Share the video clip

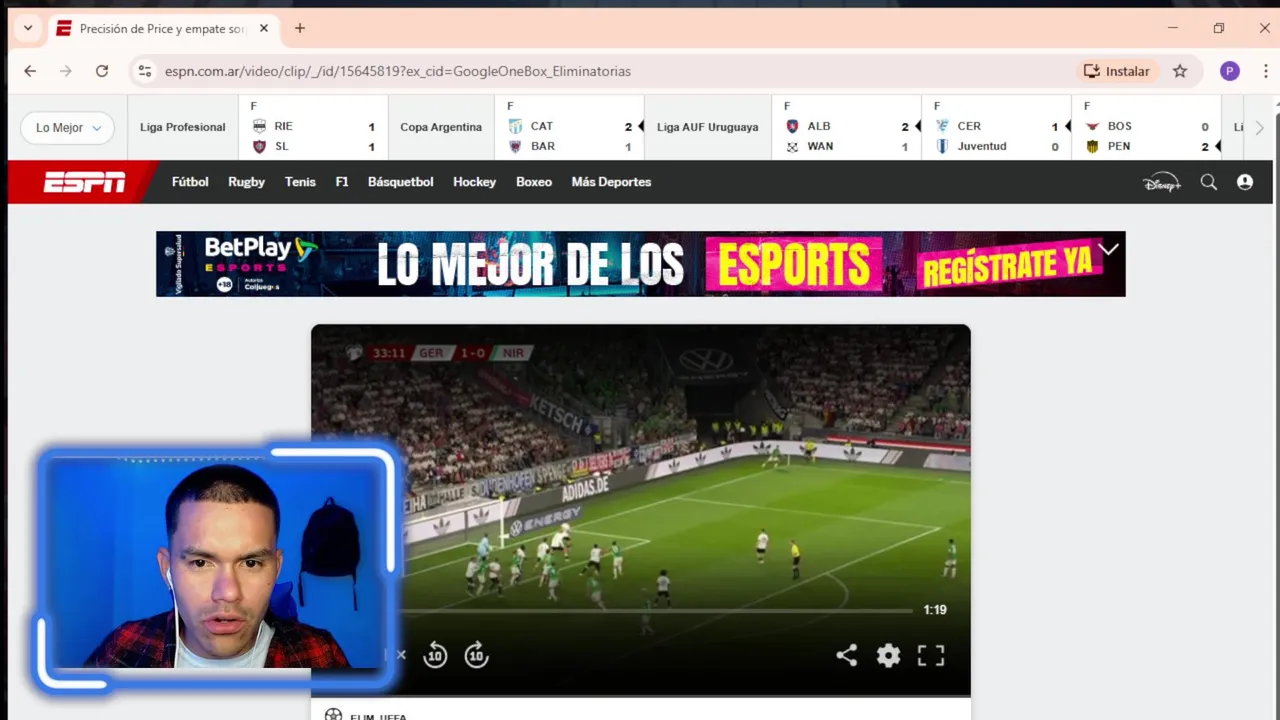[847, 655]
